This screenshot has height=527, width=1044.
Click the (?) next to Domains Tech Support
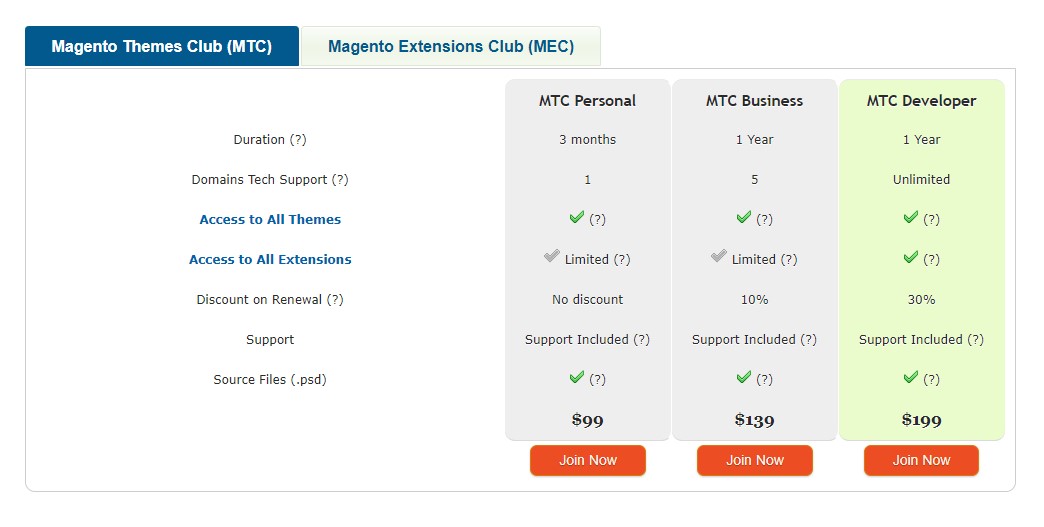340,180
